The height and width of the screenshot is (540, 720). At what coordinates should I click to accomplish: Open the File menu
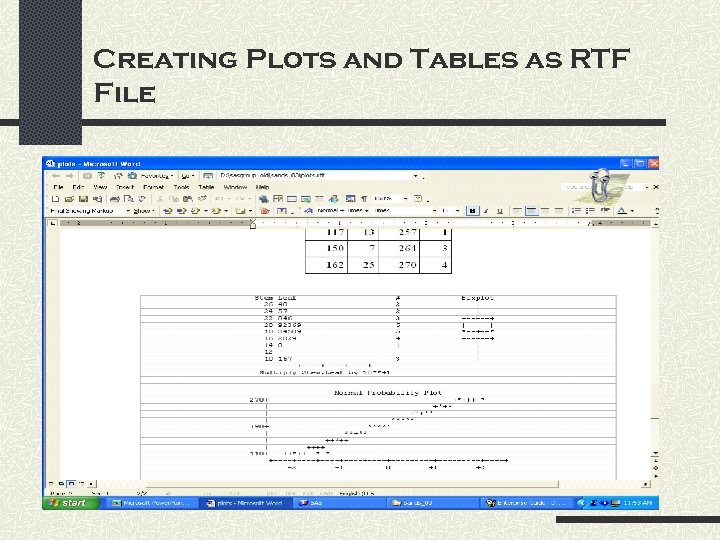[x=58, y=187]
